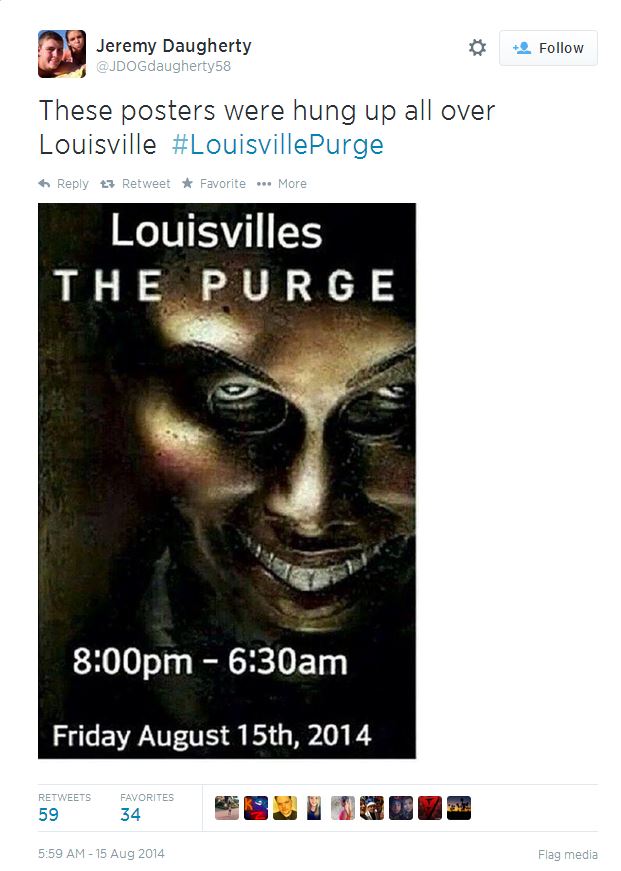Image resolution: width=621 pixels, height=871 pixels.
Task: View the 34 favorites list
Action: pyautogui.click(x=147, y=808)
